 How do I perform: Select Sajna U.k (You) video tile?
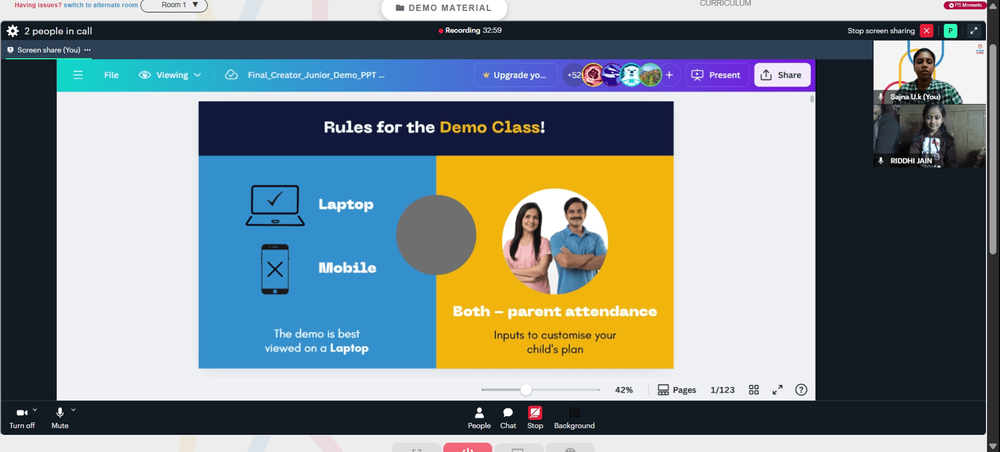click(x=929, y=72)
